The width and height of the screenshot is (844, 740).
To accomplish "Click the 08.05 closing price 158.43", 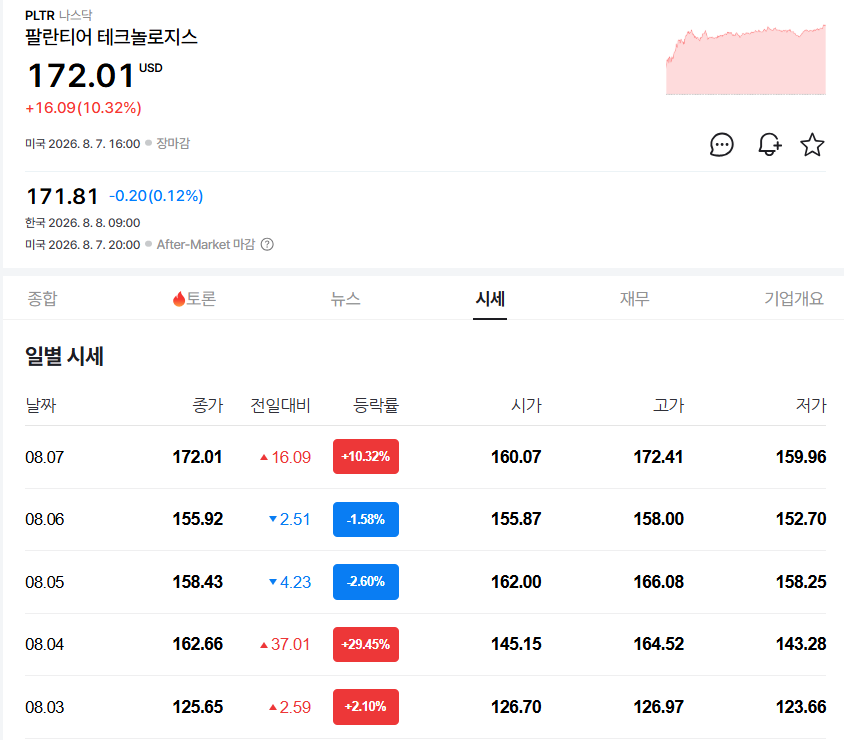I will pyautogui.click(x=198, y=582).
